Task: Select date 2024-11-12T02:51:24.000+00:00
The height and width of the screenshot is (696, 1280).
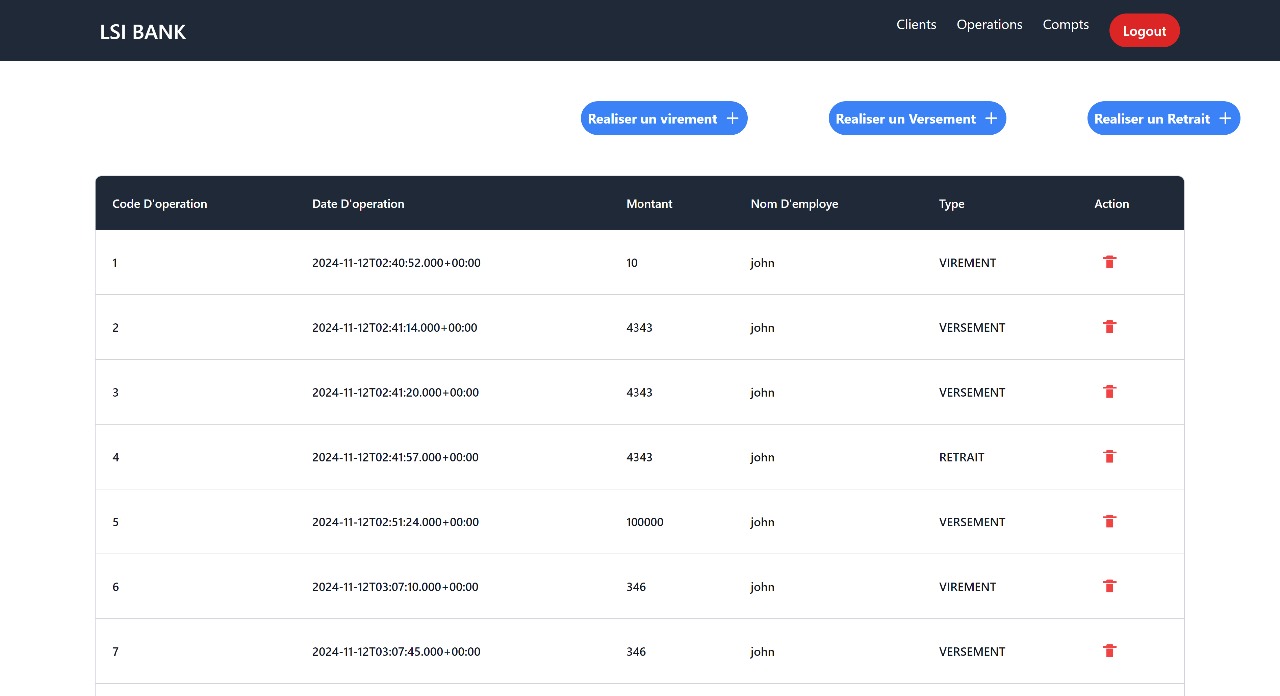Action: click(x=395, y=522)
